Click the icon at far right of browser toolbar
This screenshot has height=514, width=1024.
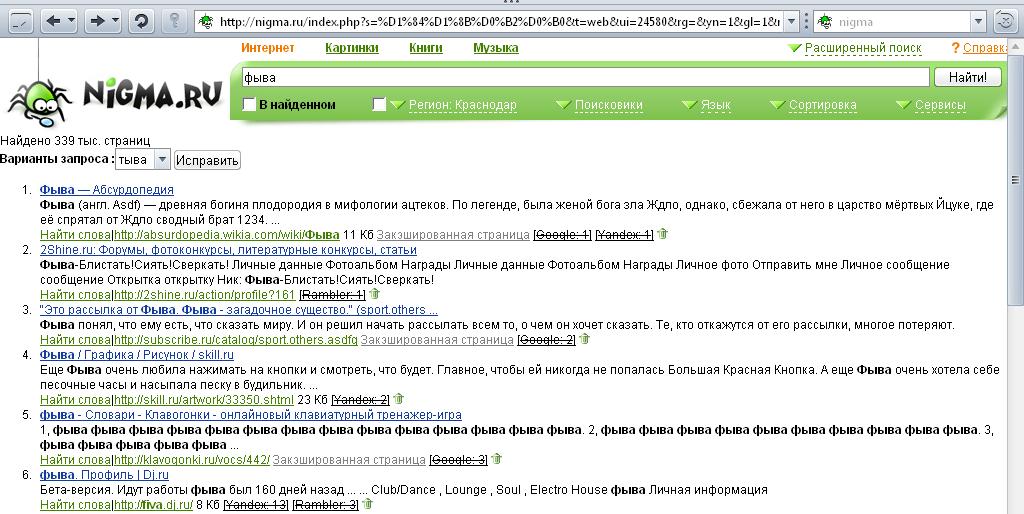(1005, 22)
